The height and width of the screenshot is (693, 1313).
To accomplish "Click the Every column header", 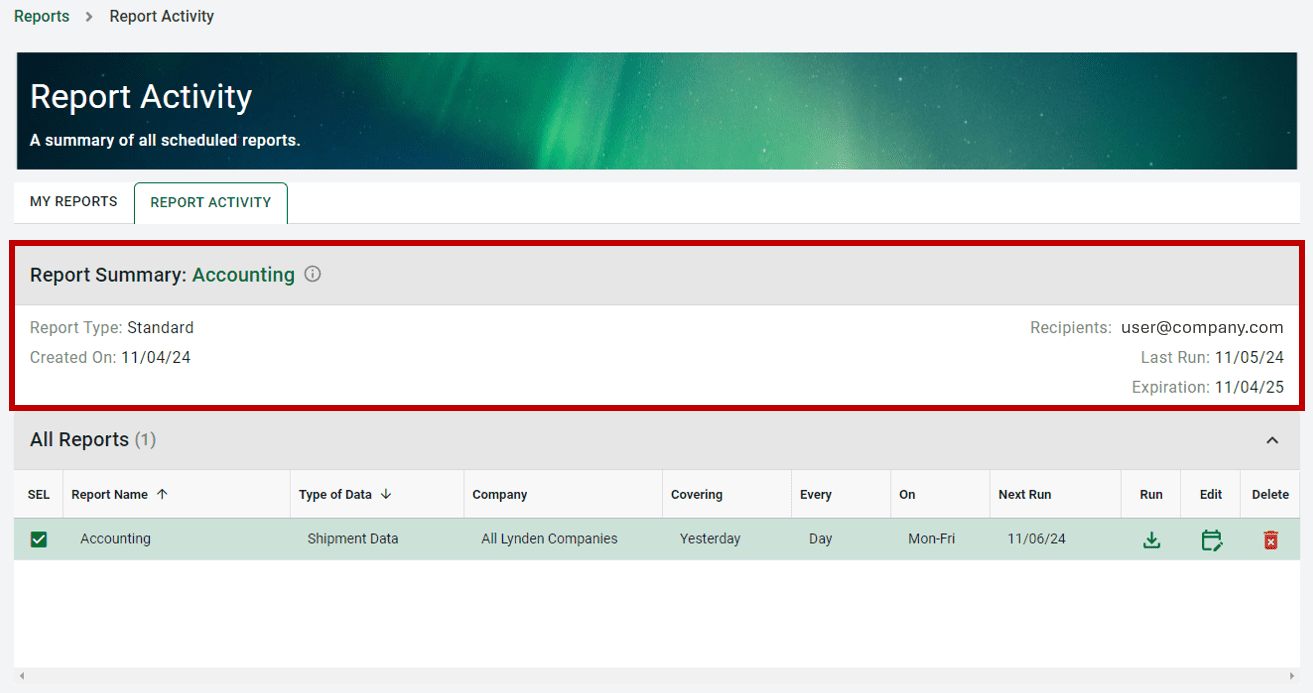I will 815,494.
